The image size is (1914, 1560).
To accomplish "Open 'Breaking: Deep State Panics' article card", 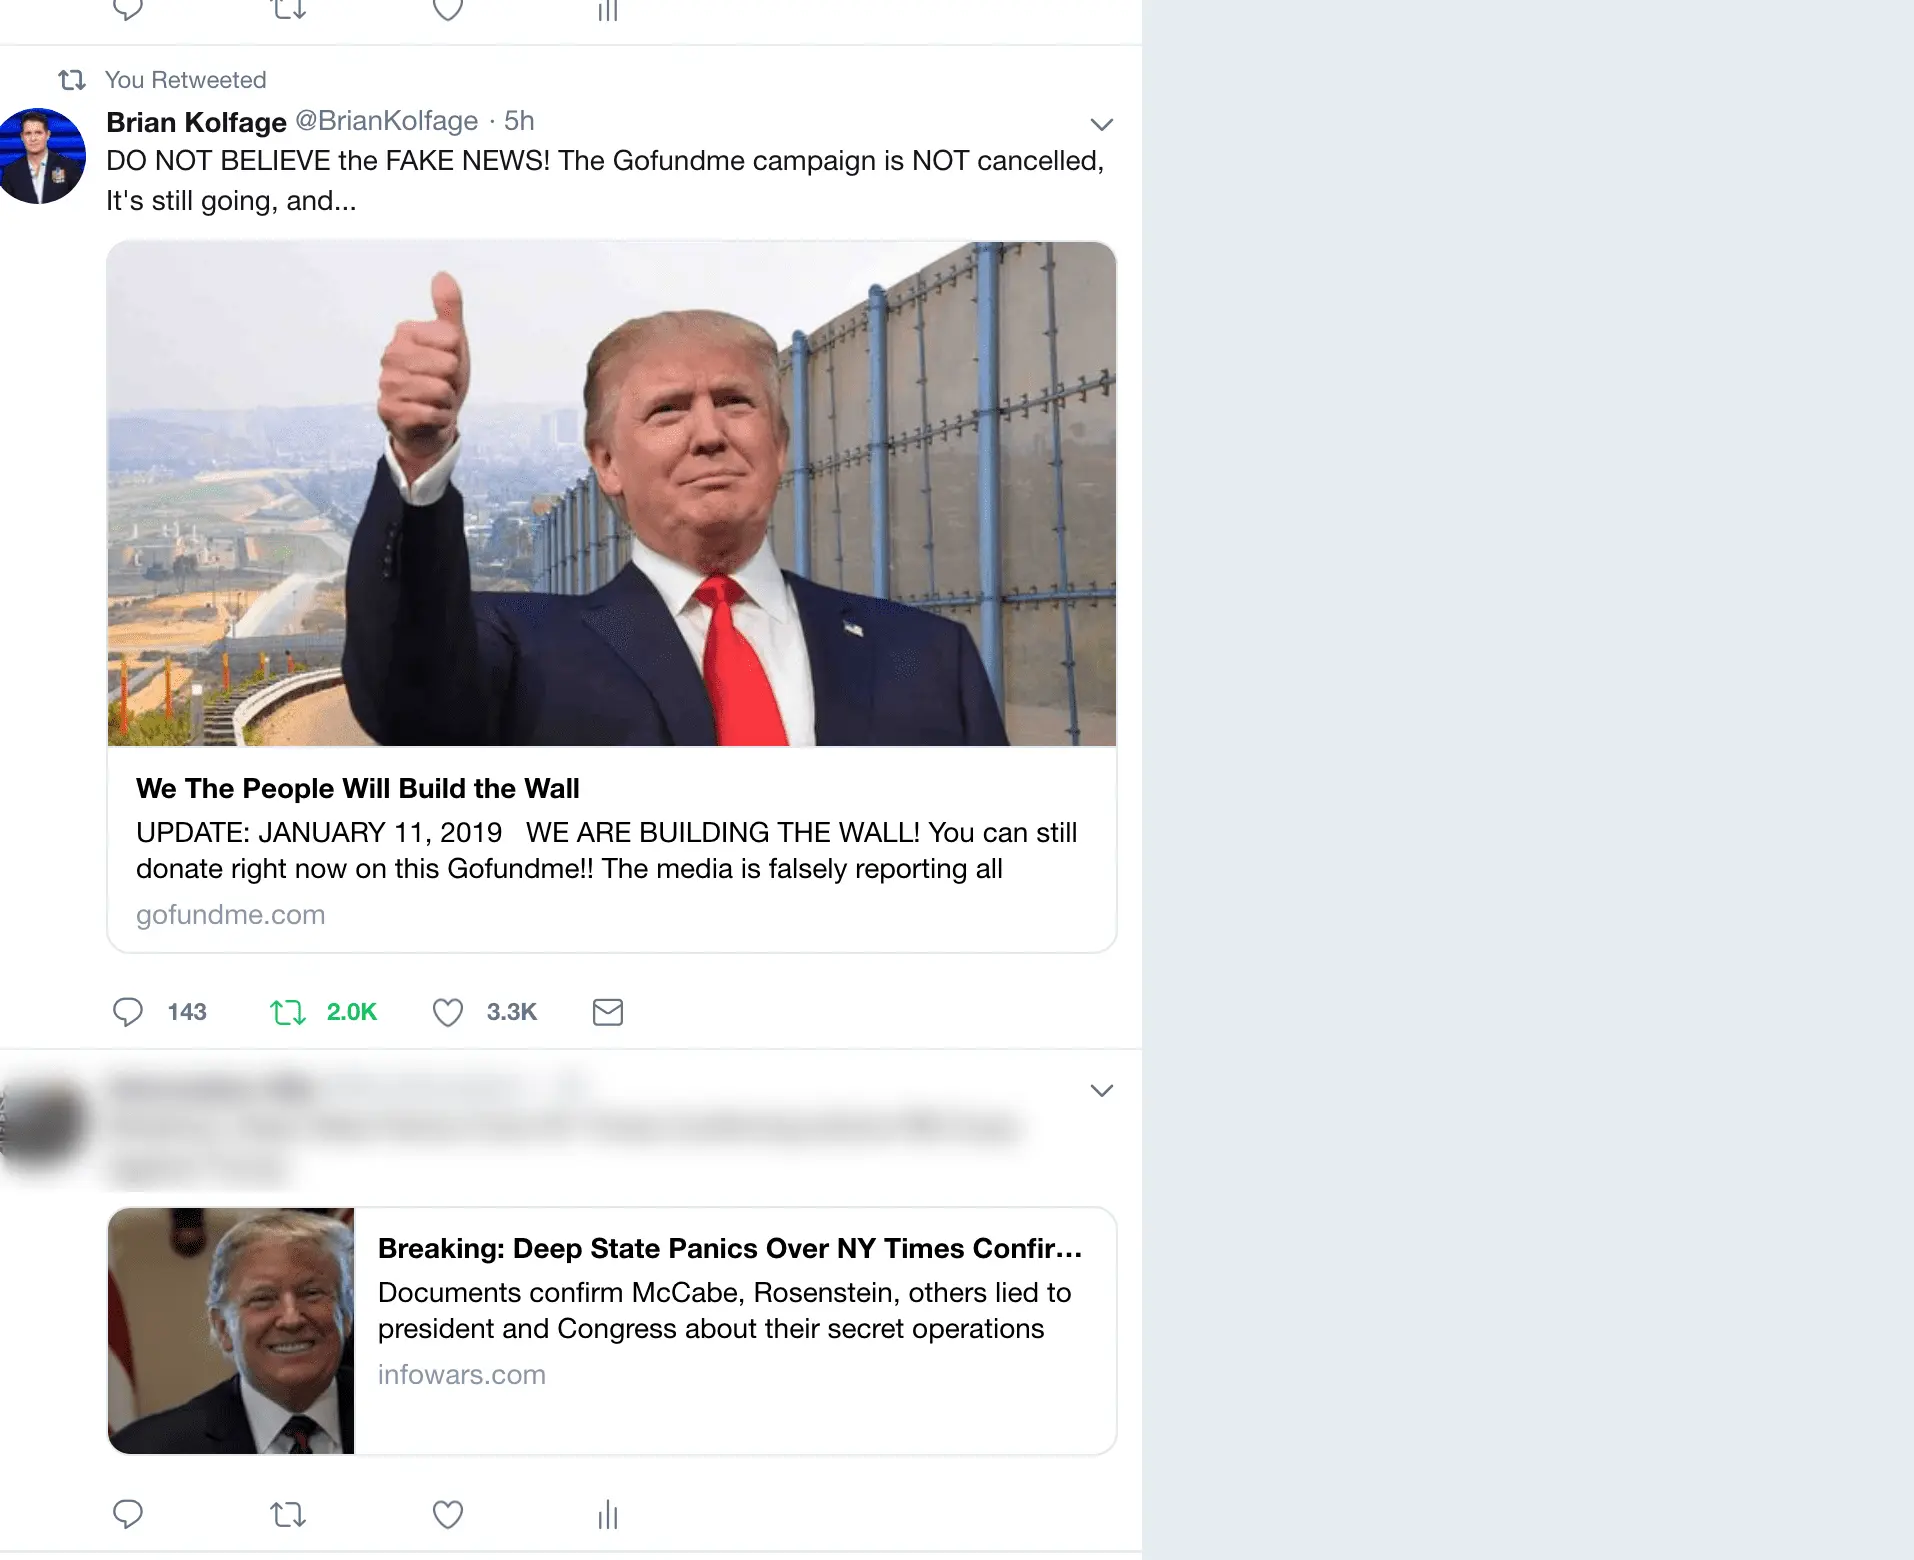I will point(730,1249).
